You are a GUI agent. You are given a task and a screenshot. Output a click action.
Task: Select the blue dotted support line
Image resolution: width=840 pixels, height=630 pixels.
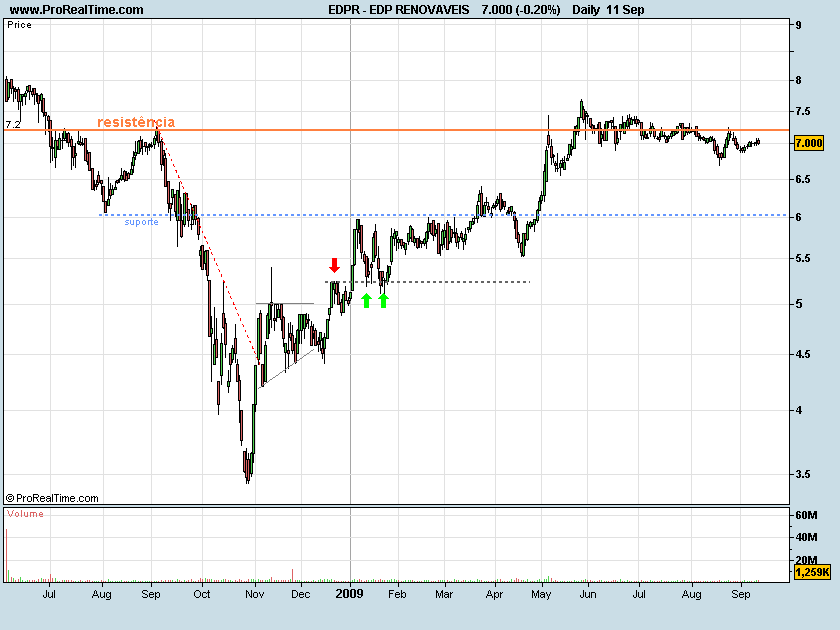pos(444,215)
